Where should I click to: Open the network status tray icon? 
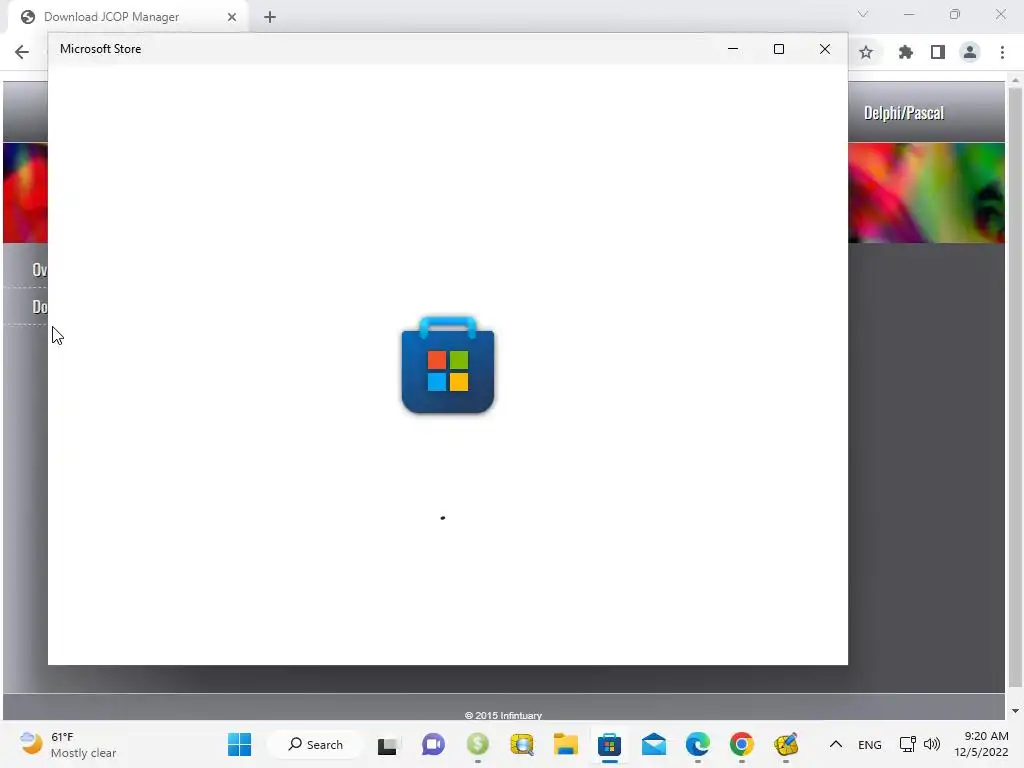pyautogui.click(x=908, y=744)
